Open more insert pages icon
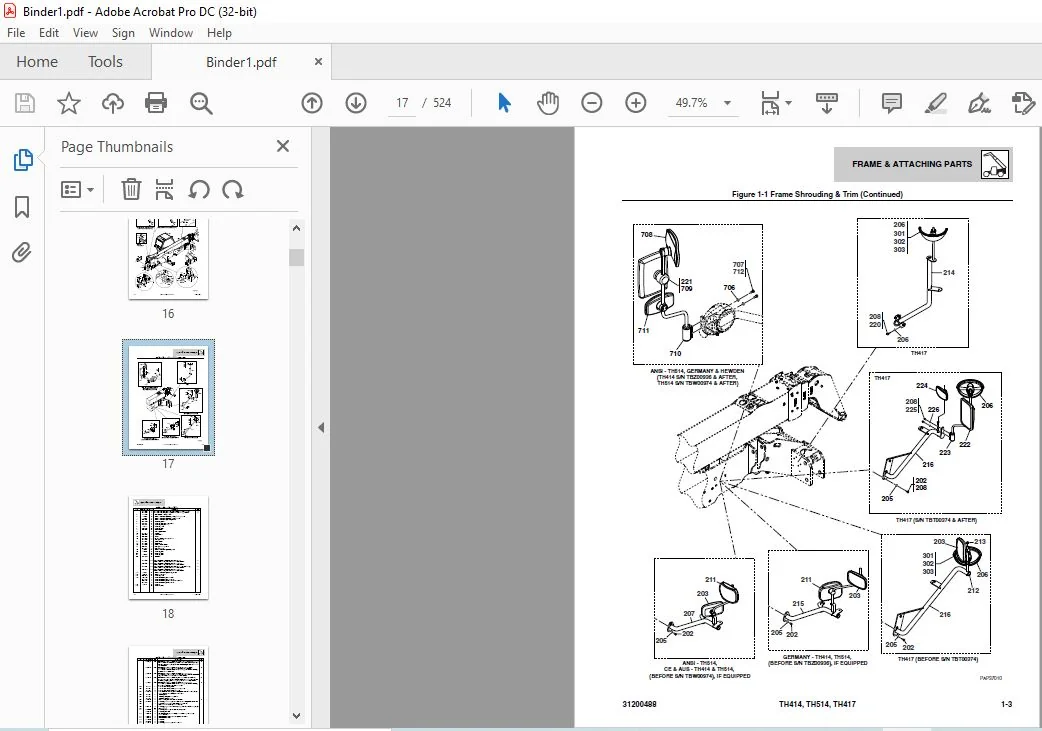The height and width of the screenshot is (731, 1042). (x=164, y=189)
